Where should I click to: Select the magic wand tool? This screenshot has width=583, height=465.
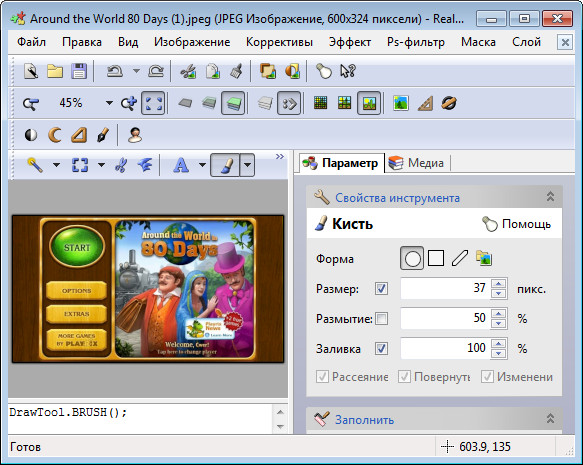tap(35, 165)
